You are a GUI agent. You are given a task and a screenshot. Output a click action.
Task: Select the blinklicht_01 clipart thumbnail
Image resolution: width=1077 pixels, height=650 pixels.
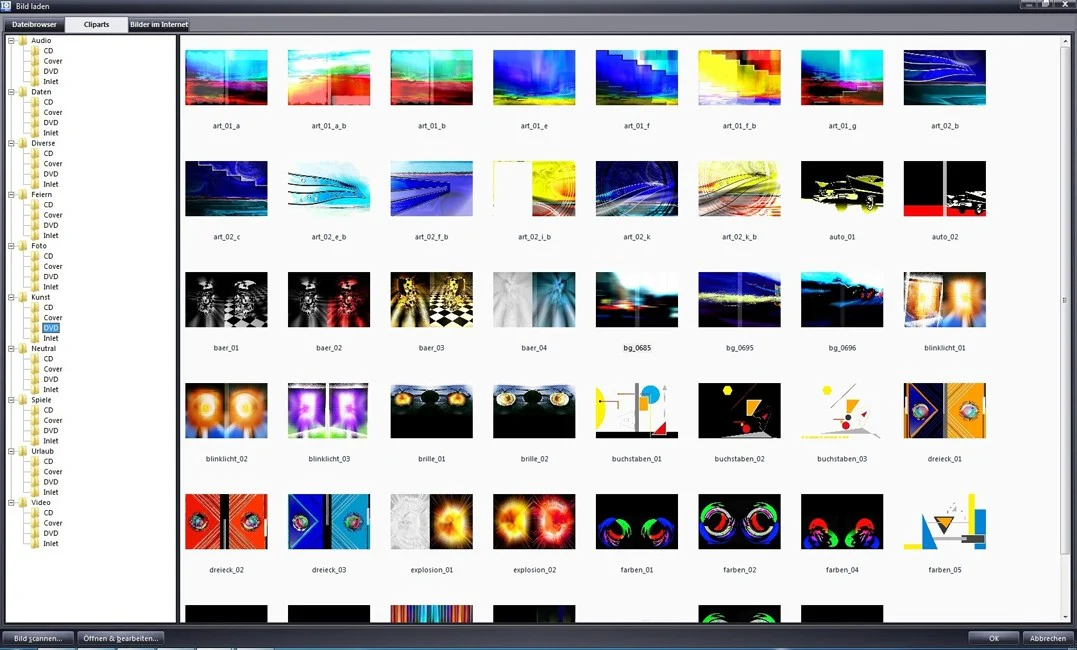pos(944,300)
